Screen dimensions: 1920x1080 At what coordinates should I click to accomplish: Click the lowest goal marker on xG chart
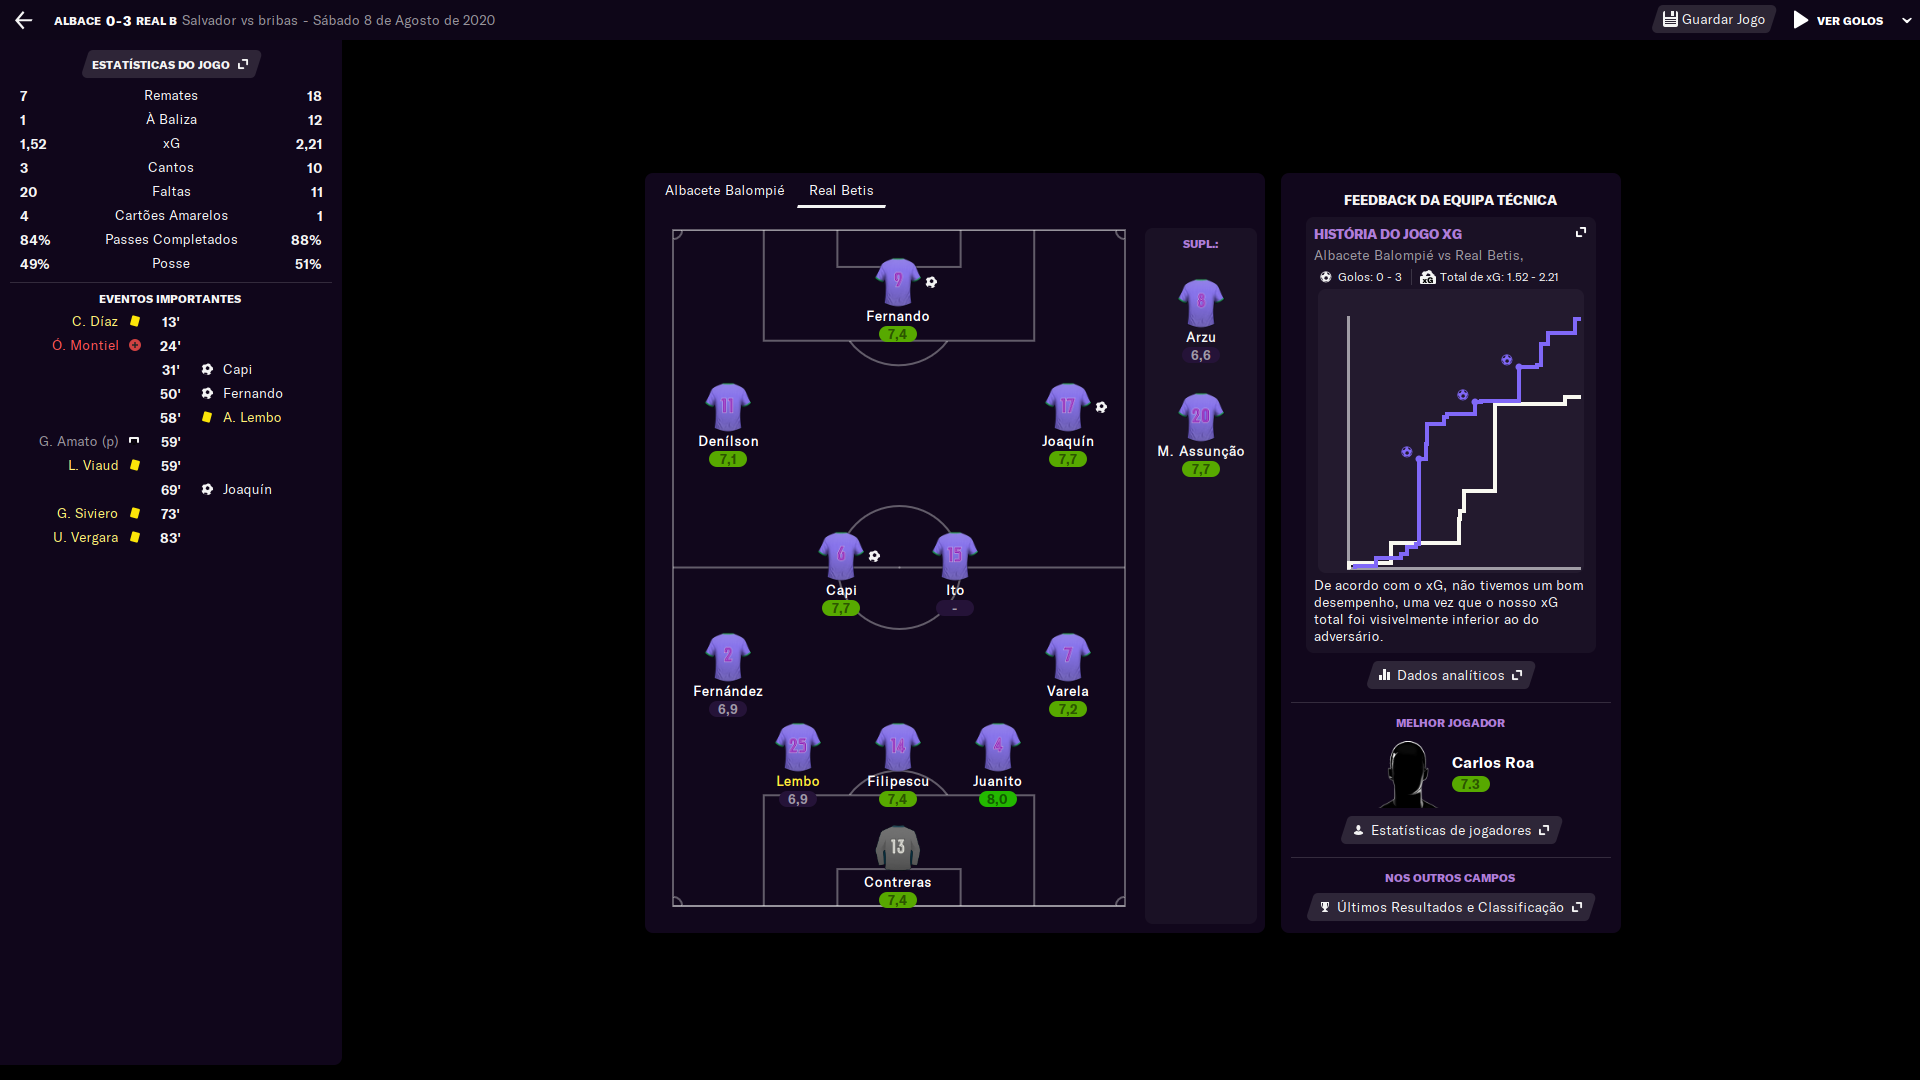click(1406, 452)
